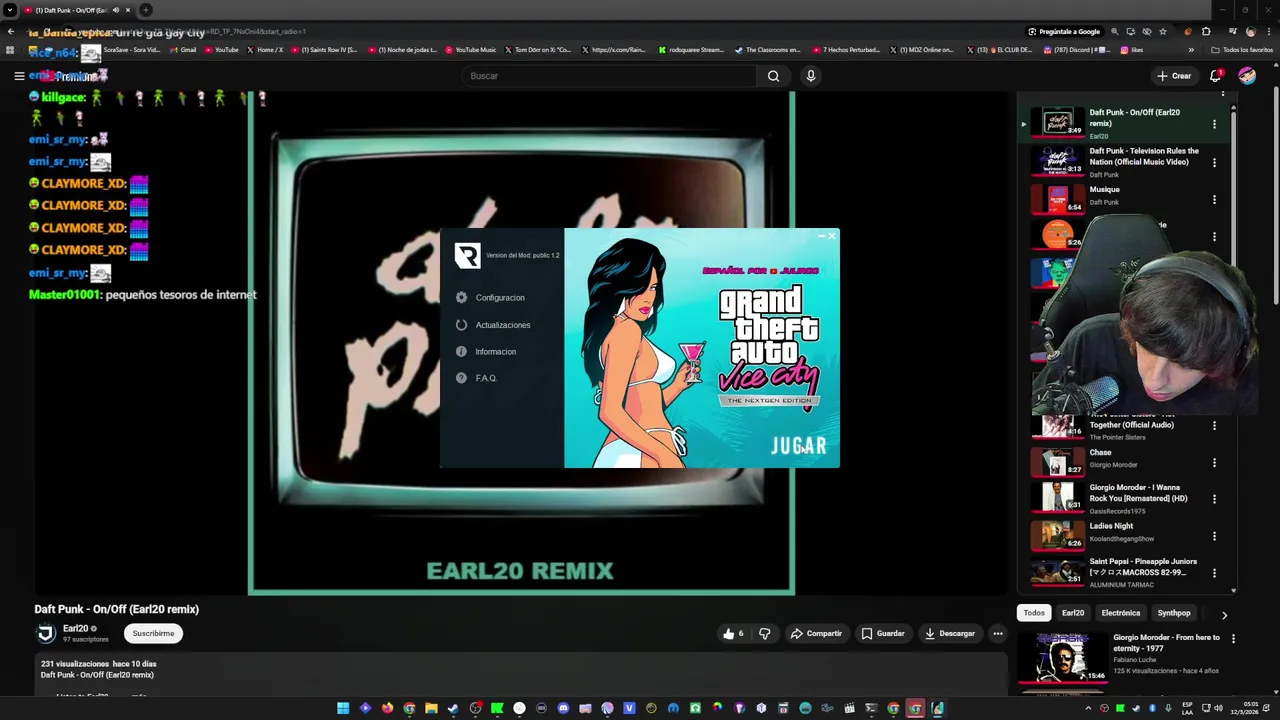Select the Actualizaciones menu label

pyautogui.click(x=503, y=325)
